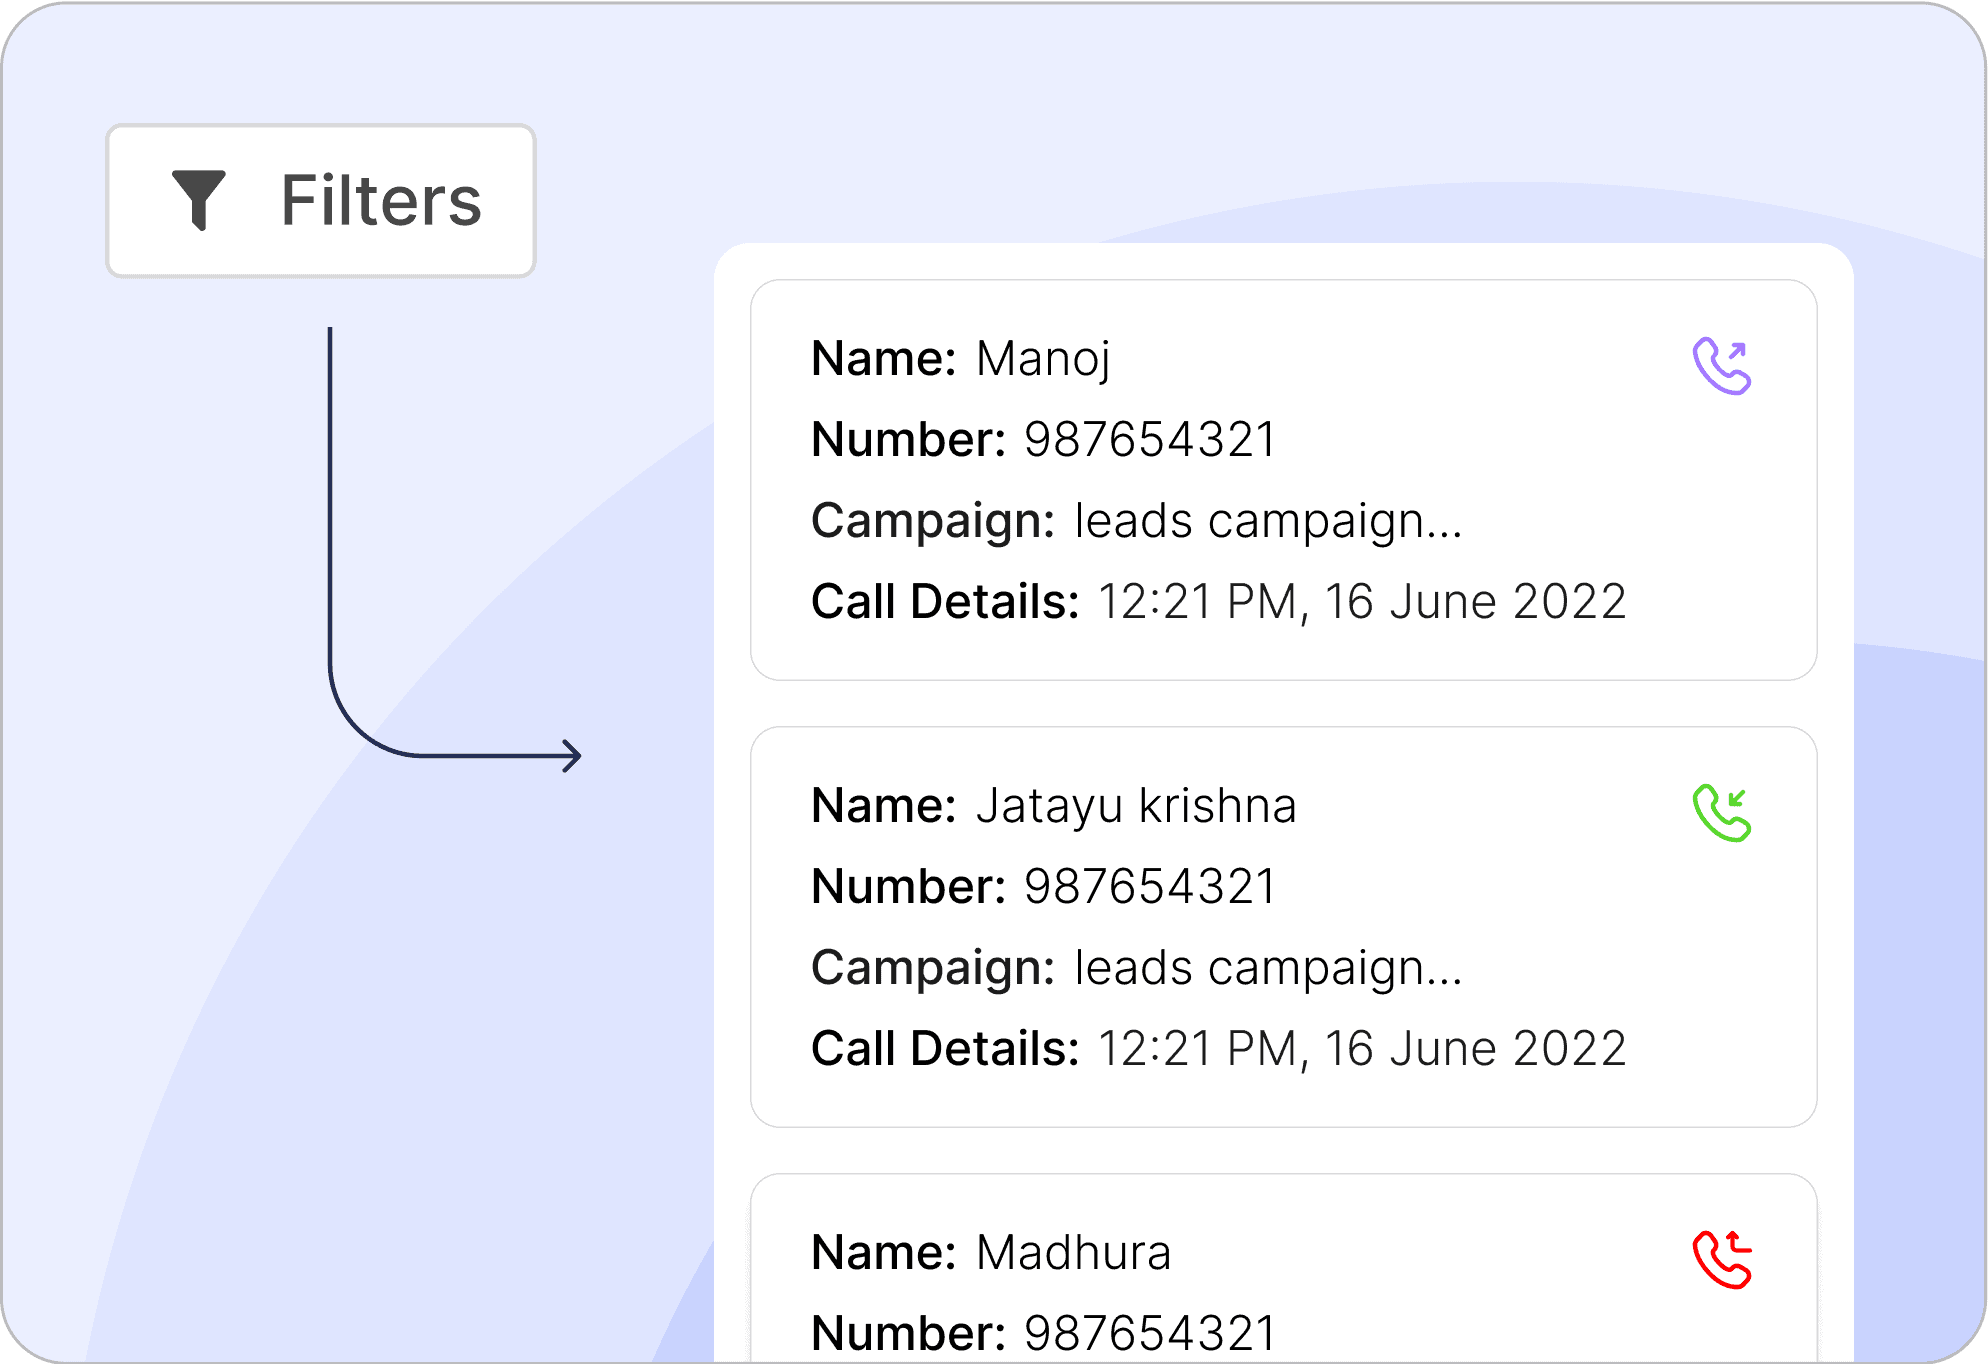Open the Jatayu krishna call record card
Screen dimensions: 1988x1364
1283,927
